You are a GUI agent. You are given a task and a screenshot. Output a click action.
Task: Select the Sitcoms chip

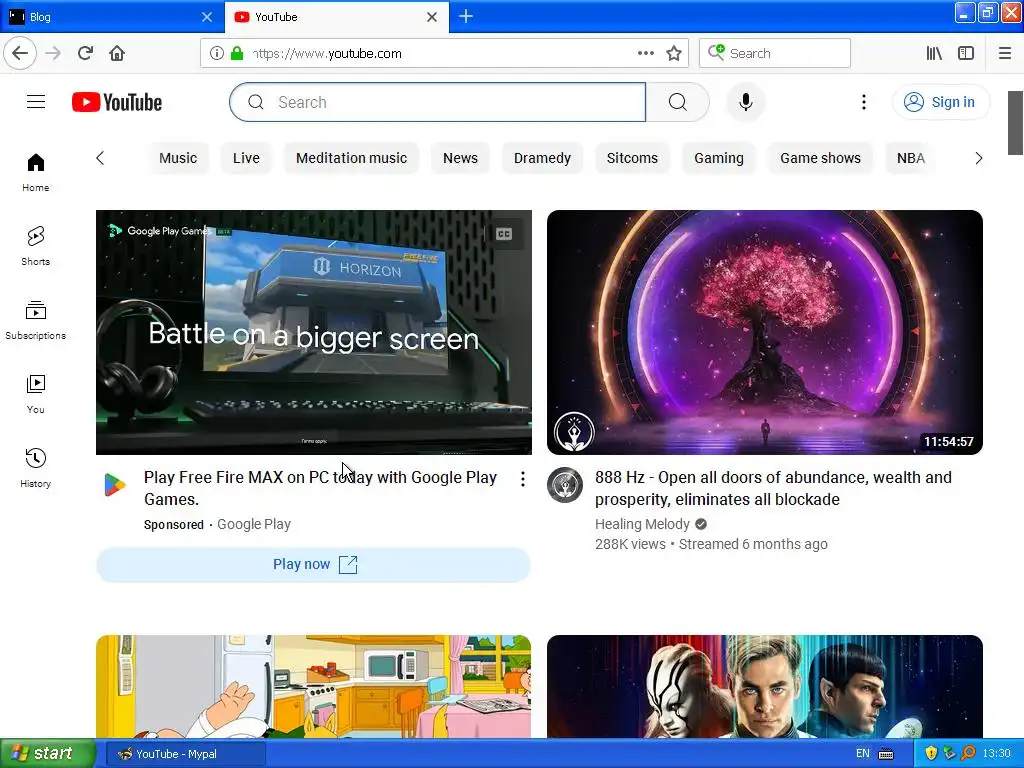632,158
